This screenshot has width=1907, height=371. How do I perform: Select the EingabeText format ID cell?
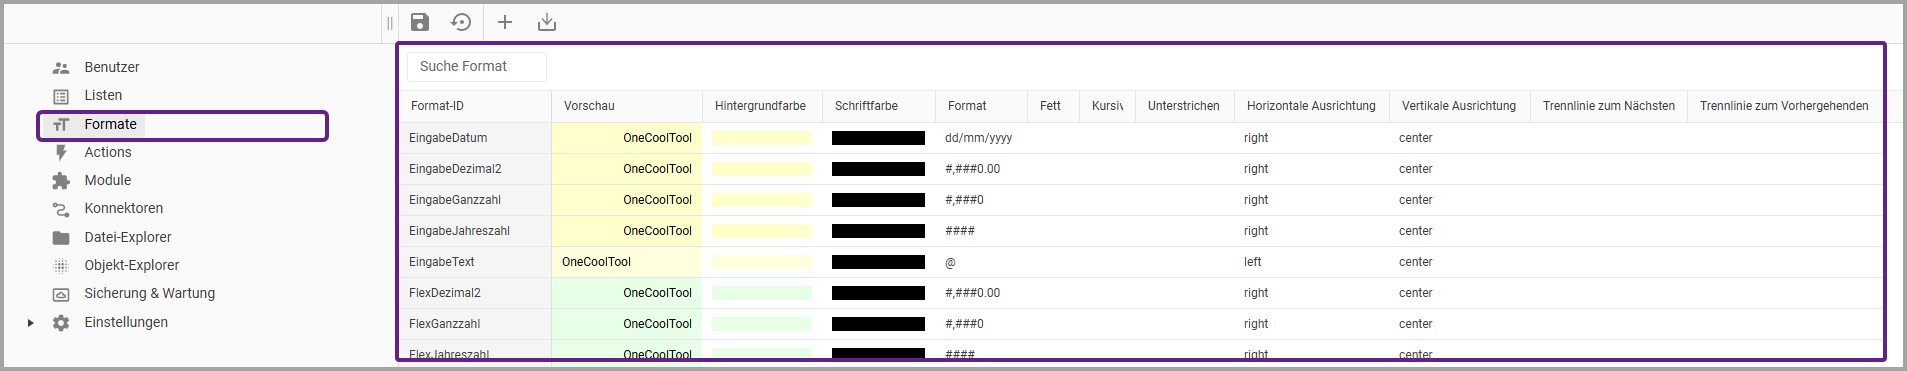click(x=475, y=262)
